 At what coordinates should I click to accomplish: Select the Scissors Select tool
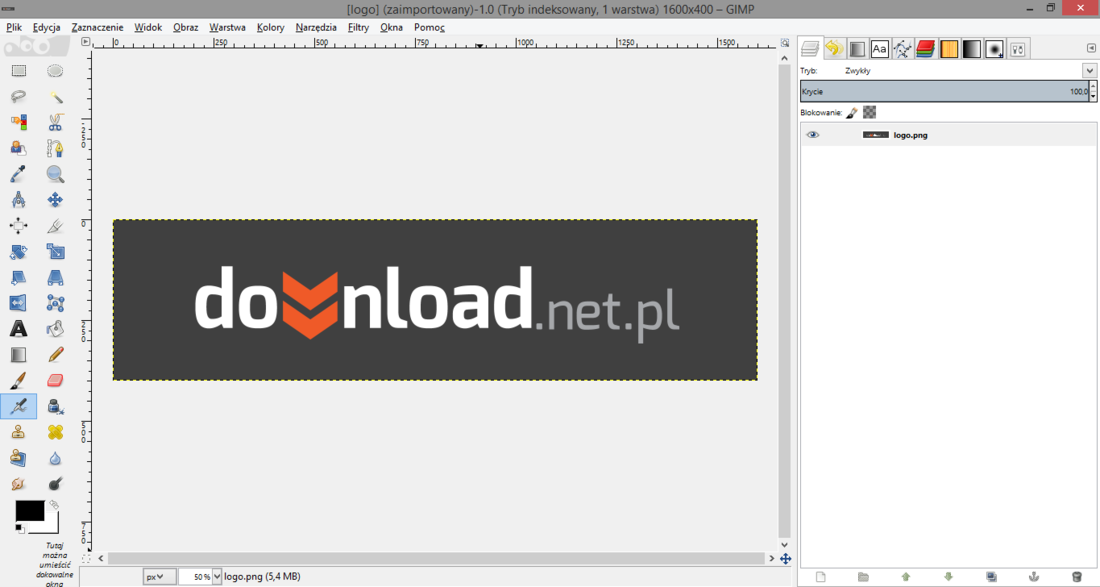[x=55, y=123]
